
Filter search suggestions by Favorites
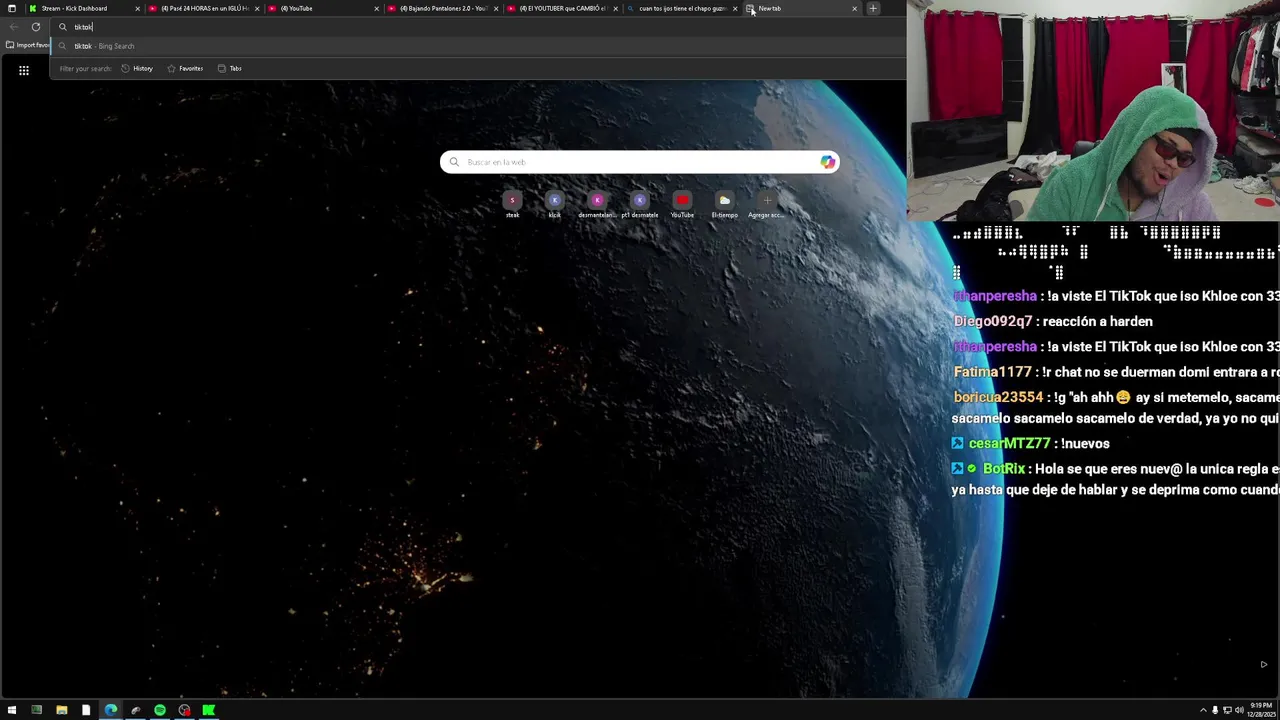point(185,68)
